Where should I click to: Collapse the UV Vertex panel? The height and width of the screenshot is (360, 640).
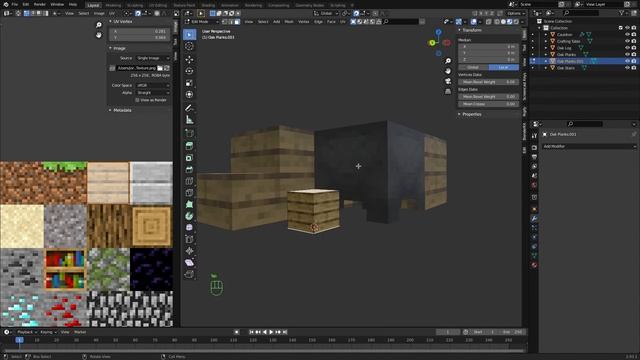(x=110, y=21)
